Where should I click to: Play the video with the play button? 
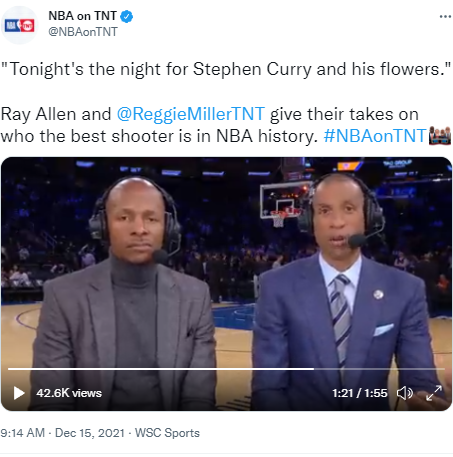click(x=19, y=393)
